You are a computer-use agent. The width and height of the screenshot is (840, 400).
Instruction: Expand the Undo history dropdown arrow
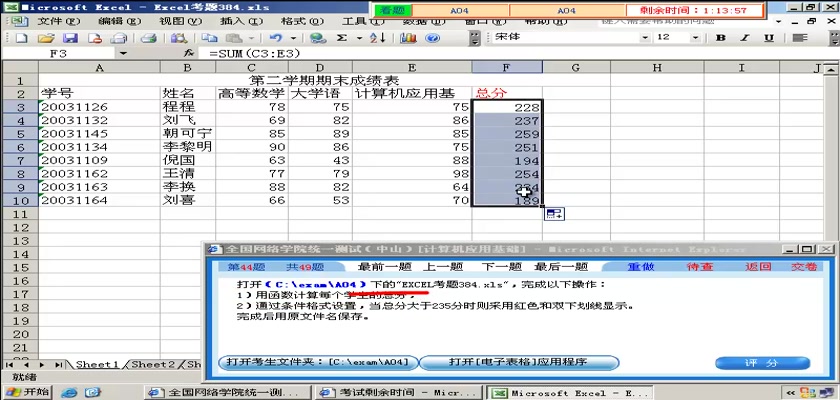pos(293,38)
